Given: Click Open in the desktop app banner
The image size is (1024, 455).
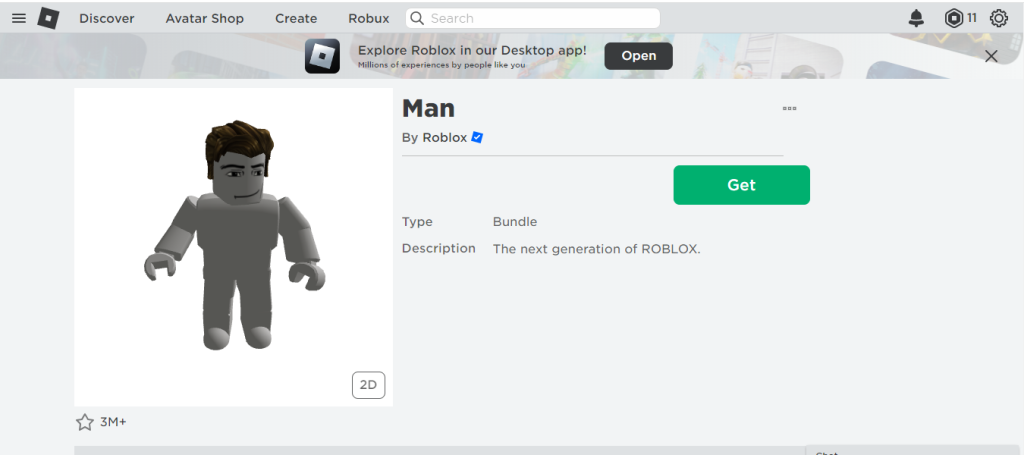Looking at the screenshot, I should click(x=639, y=56).
